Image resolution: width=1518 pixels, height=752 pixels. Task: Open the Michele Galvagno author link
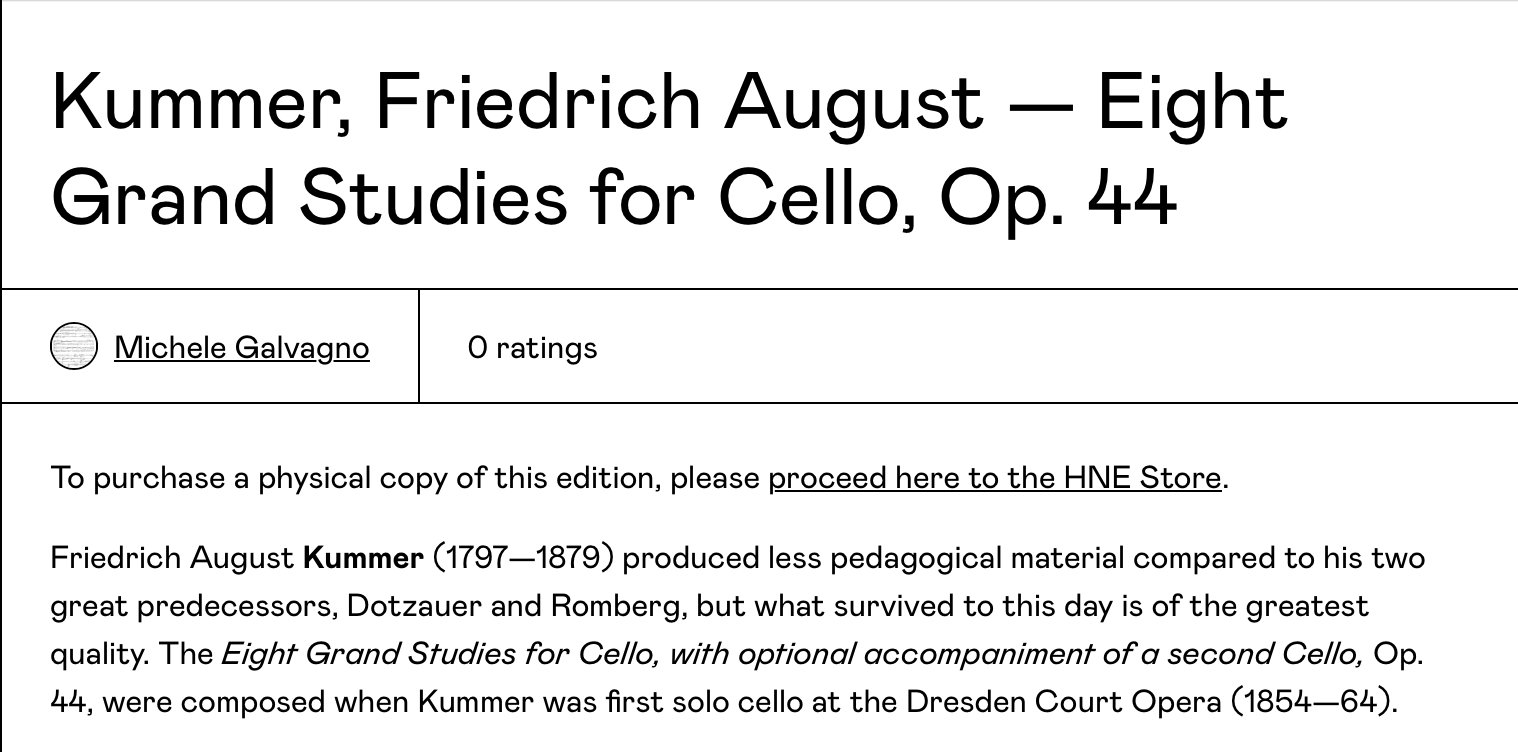point(241,347)
